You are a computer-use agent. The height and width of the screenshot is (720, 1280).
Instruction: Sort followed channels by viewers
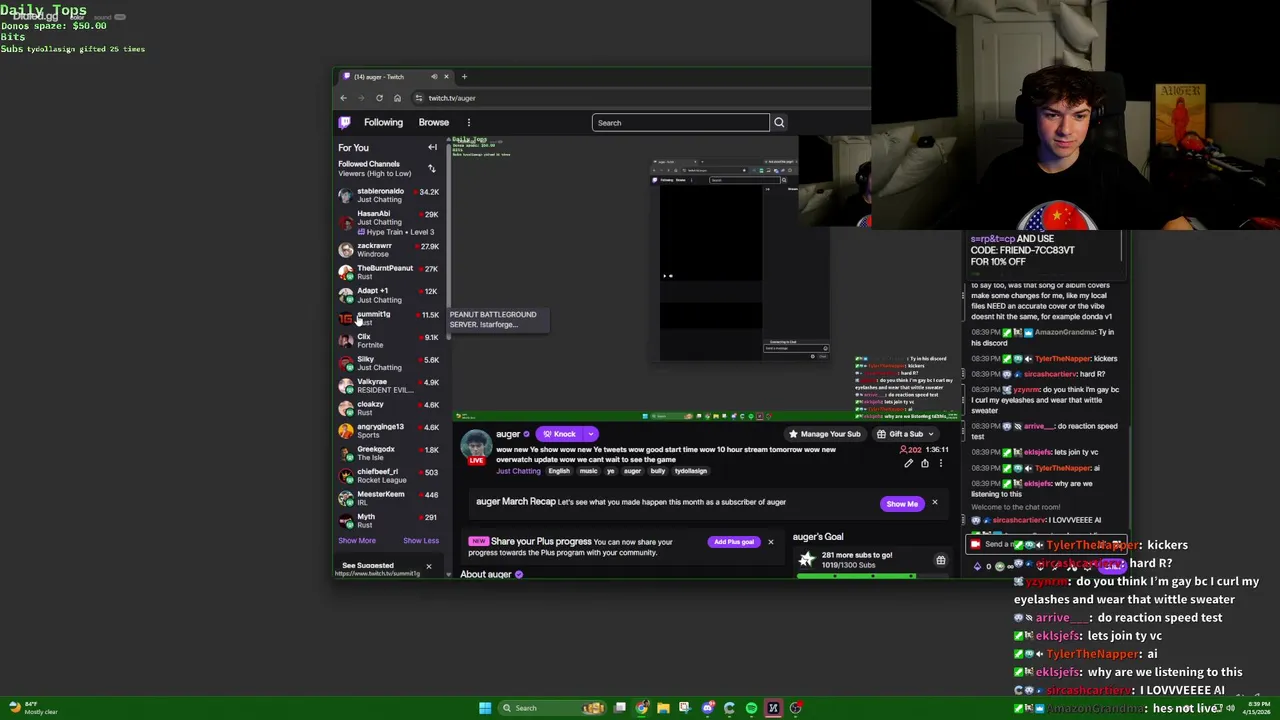point(431,168)
